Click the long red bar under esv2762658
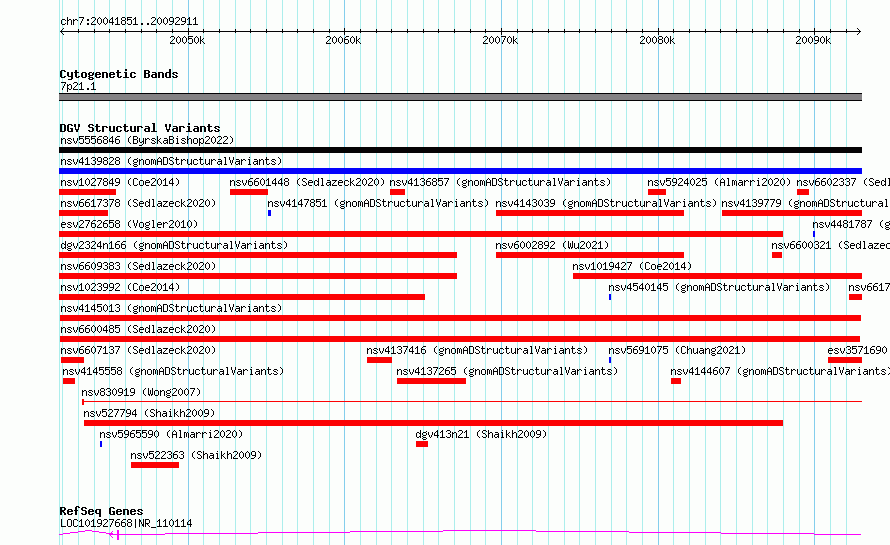This screenshot has height=545, width=890. click(421, 234)
